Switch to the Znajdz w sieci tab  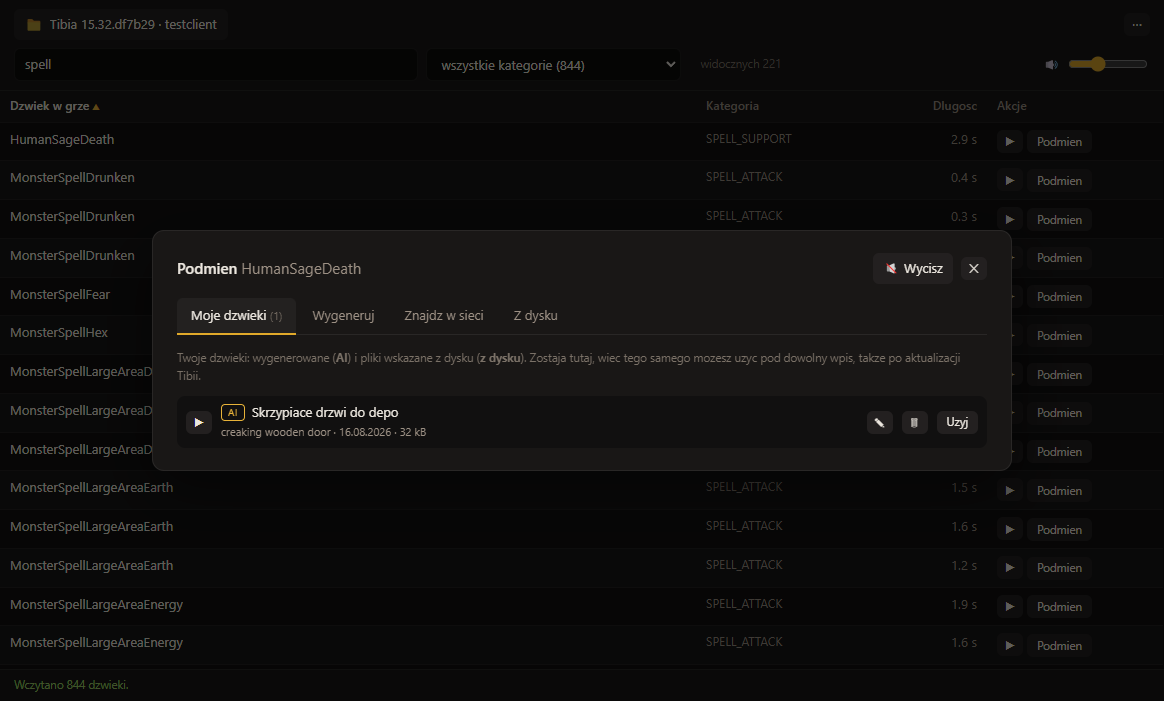coord(444,316)
